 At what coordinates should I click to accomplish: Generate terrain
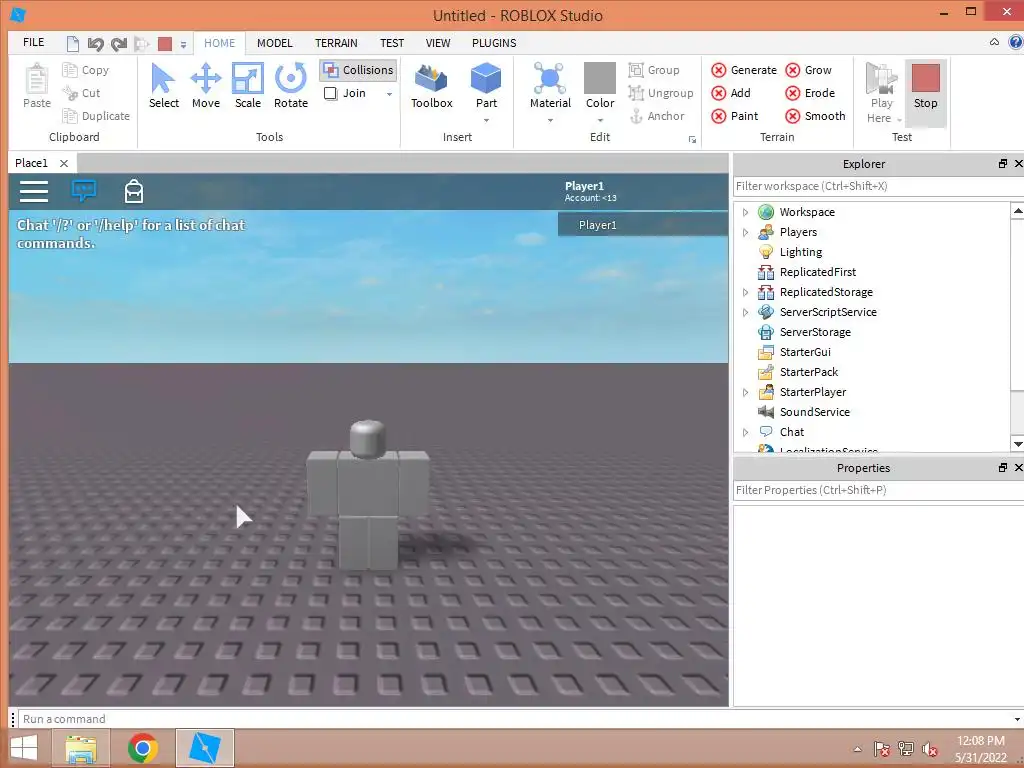[x=744, y=70]
